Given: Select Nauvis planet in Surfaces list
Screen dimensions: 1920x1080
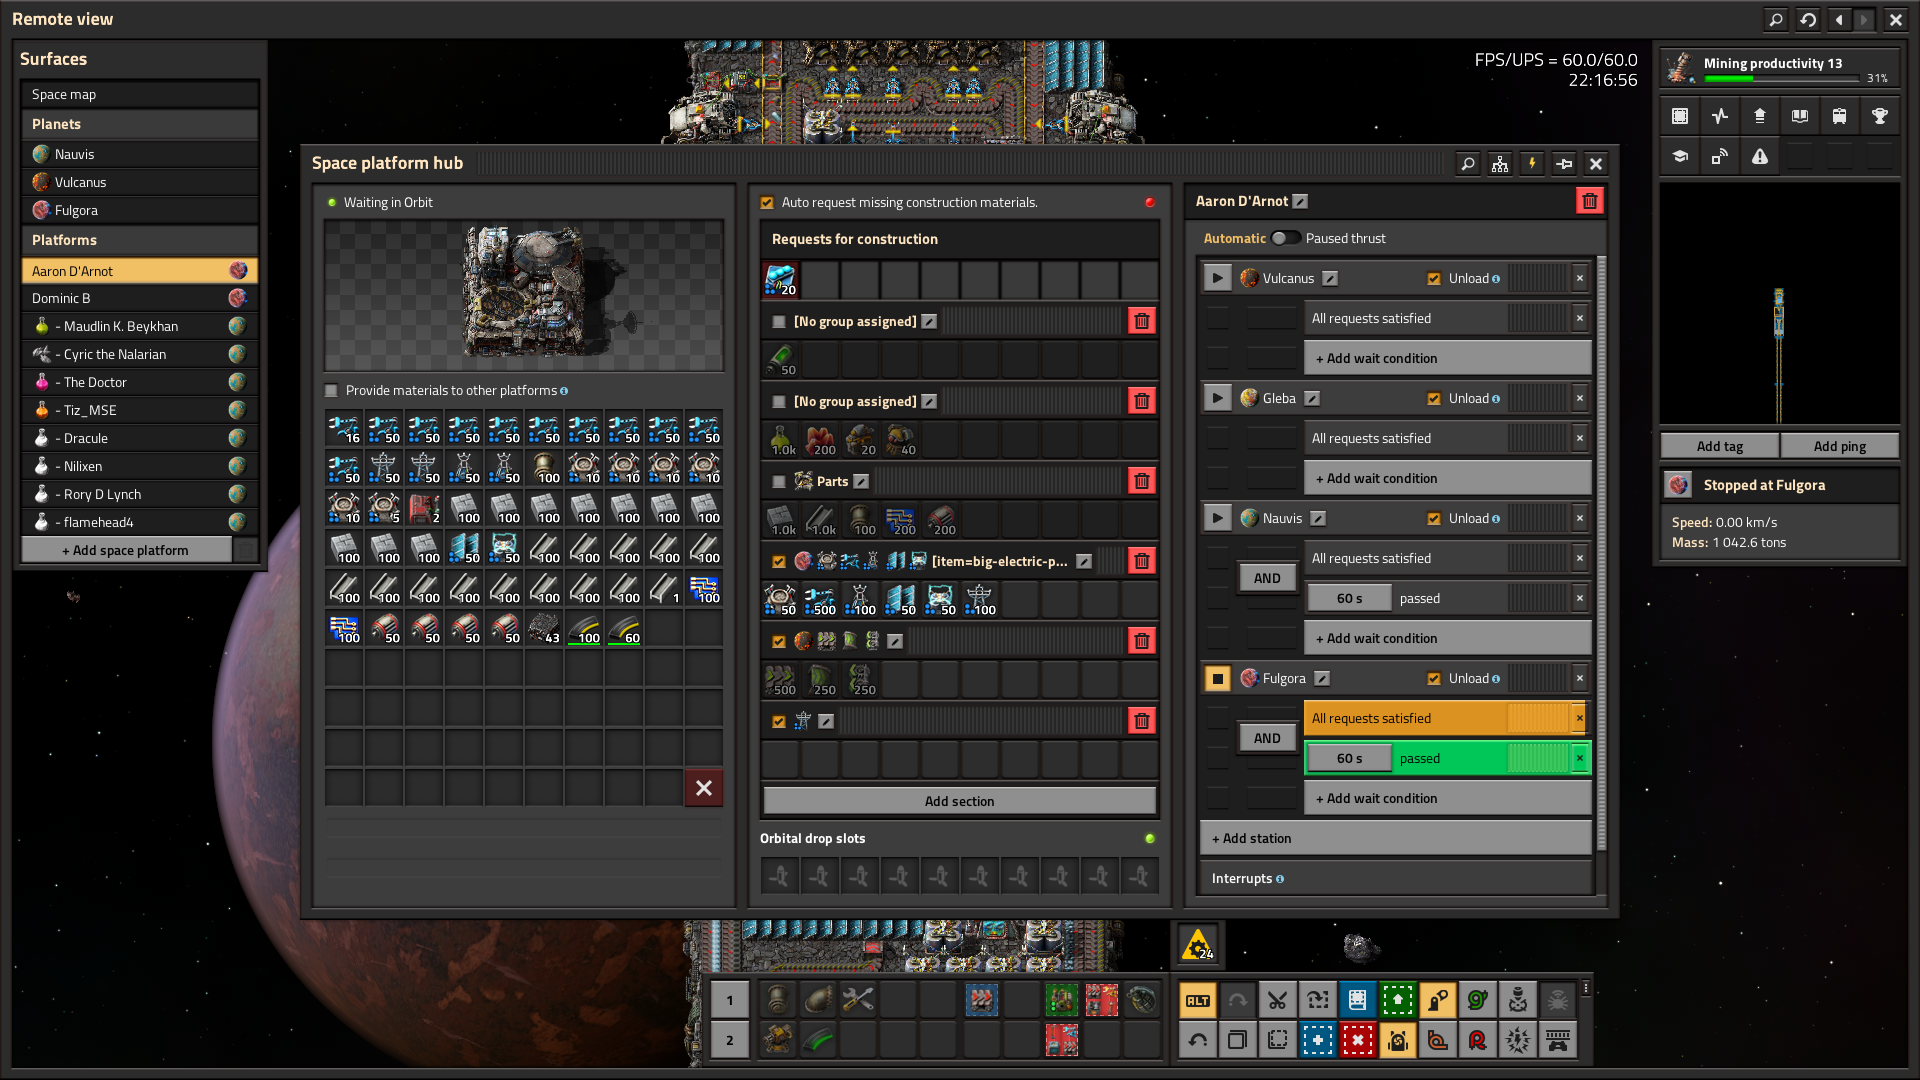Looking at the screenshot, I should [140, 154].
